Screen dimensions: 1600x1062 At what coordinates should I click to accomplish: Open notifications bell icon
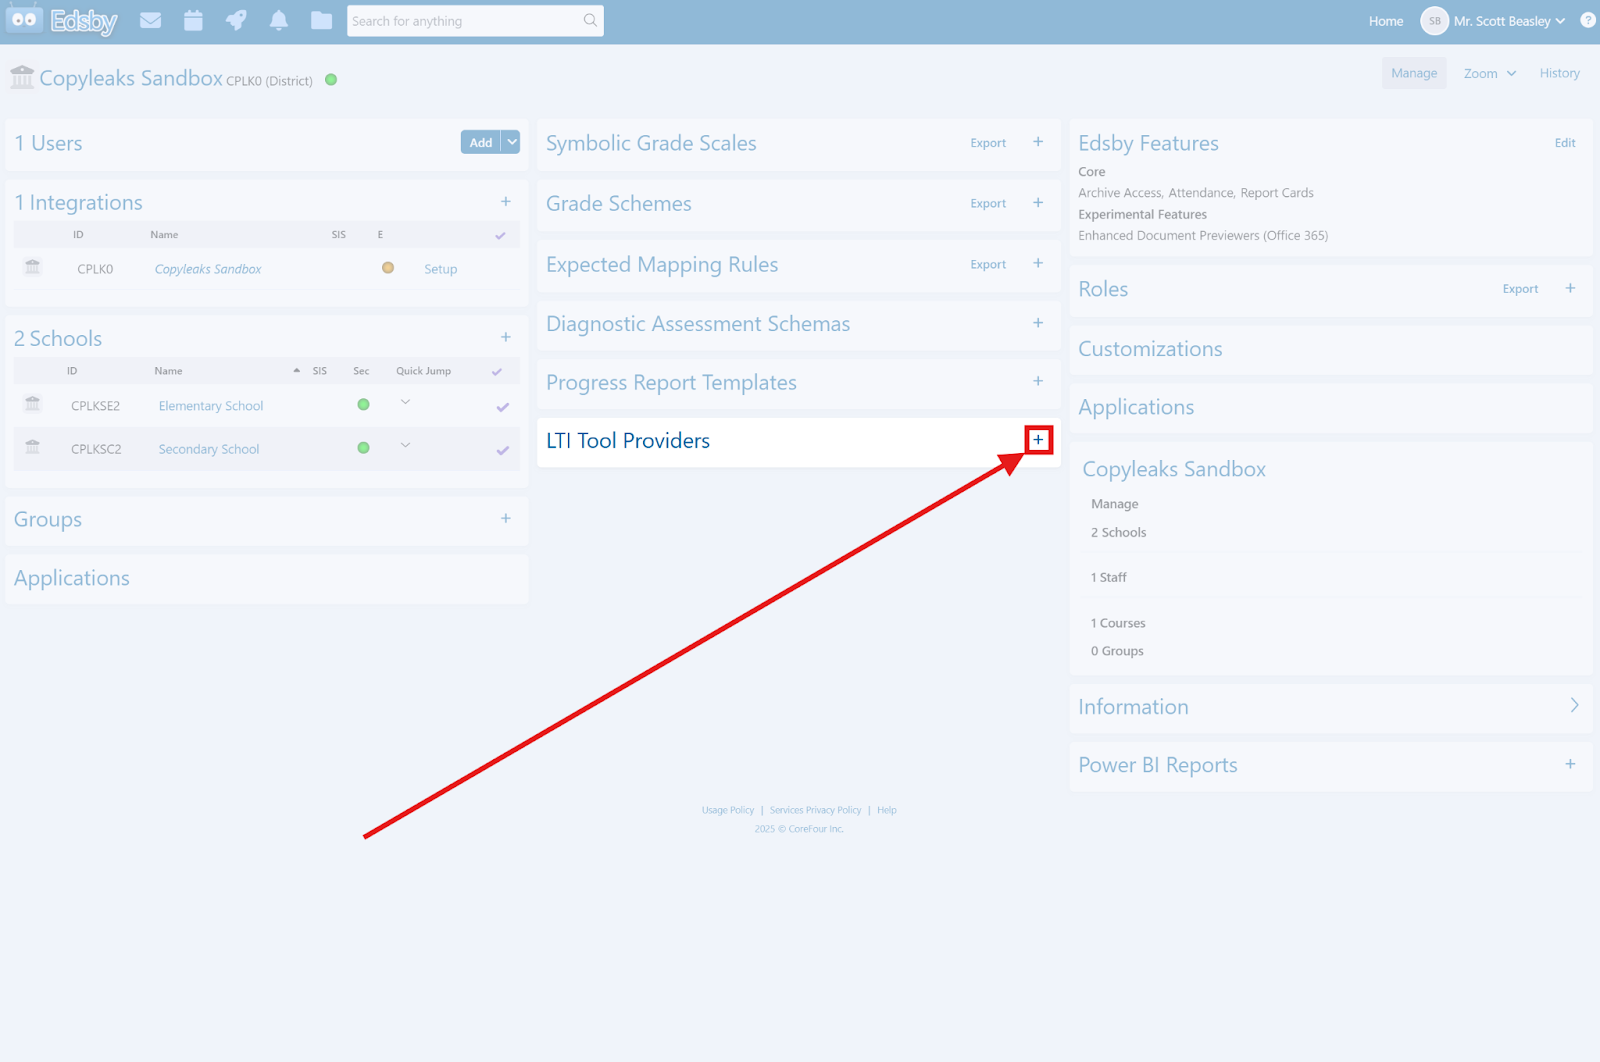tap(279, 20)
